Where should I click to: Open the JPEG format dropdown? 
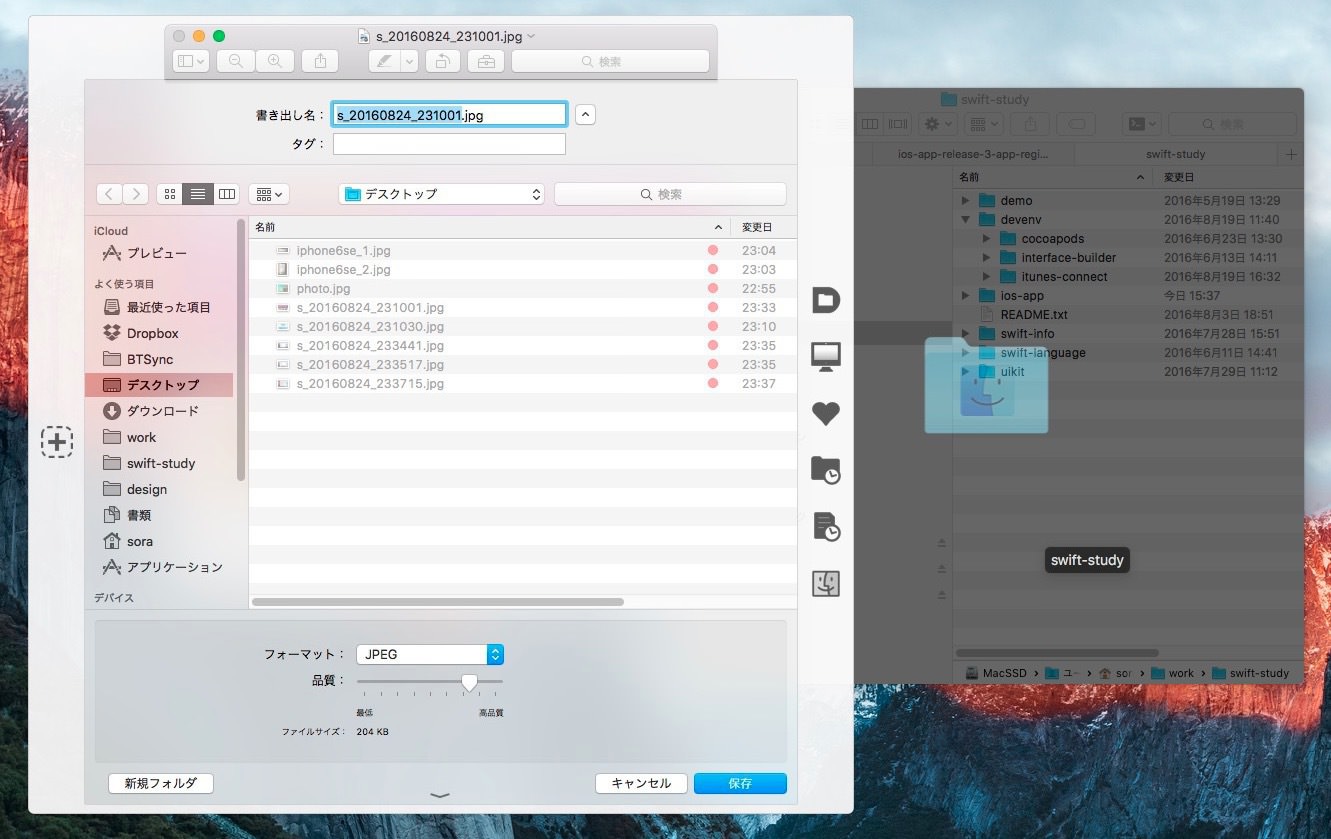[x=430, y=654]
